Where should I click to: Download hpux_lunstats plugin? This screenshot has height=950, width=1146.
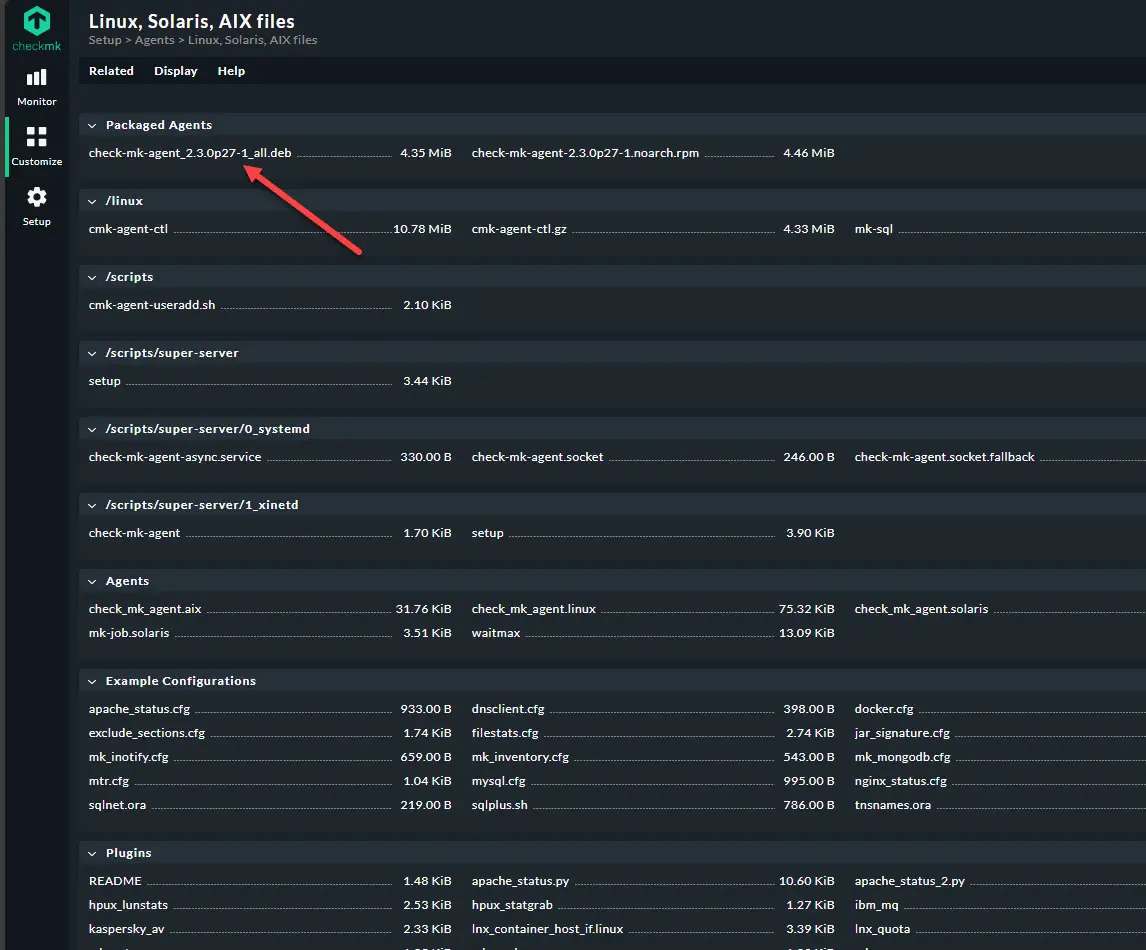click(x=128, y=905)
